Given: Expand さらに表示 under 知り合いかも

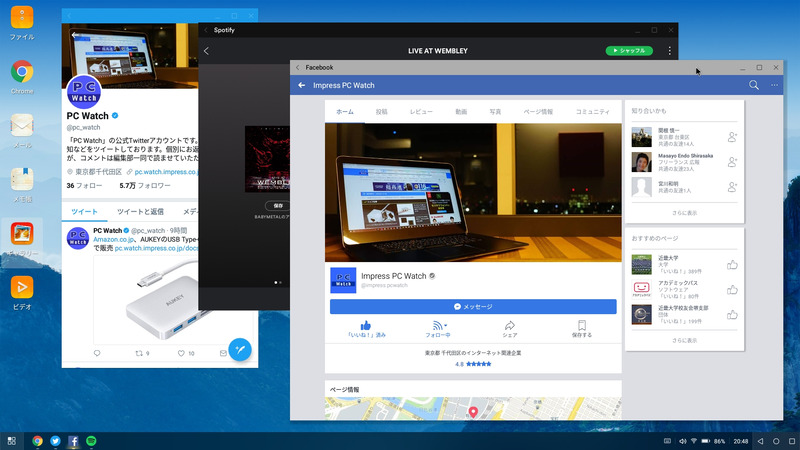Looking at the screenshot, I should tap(684, 213).
